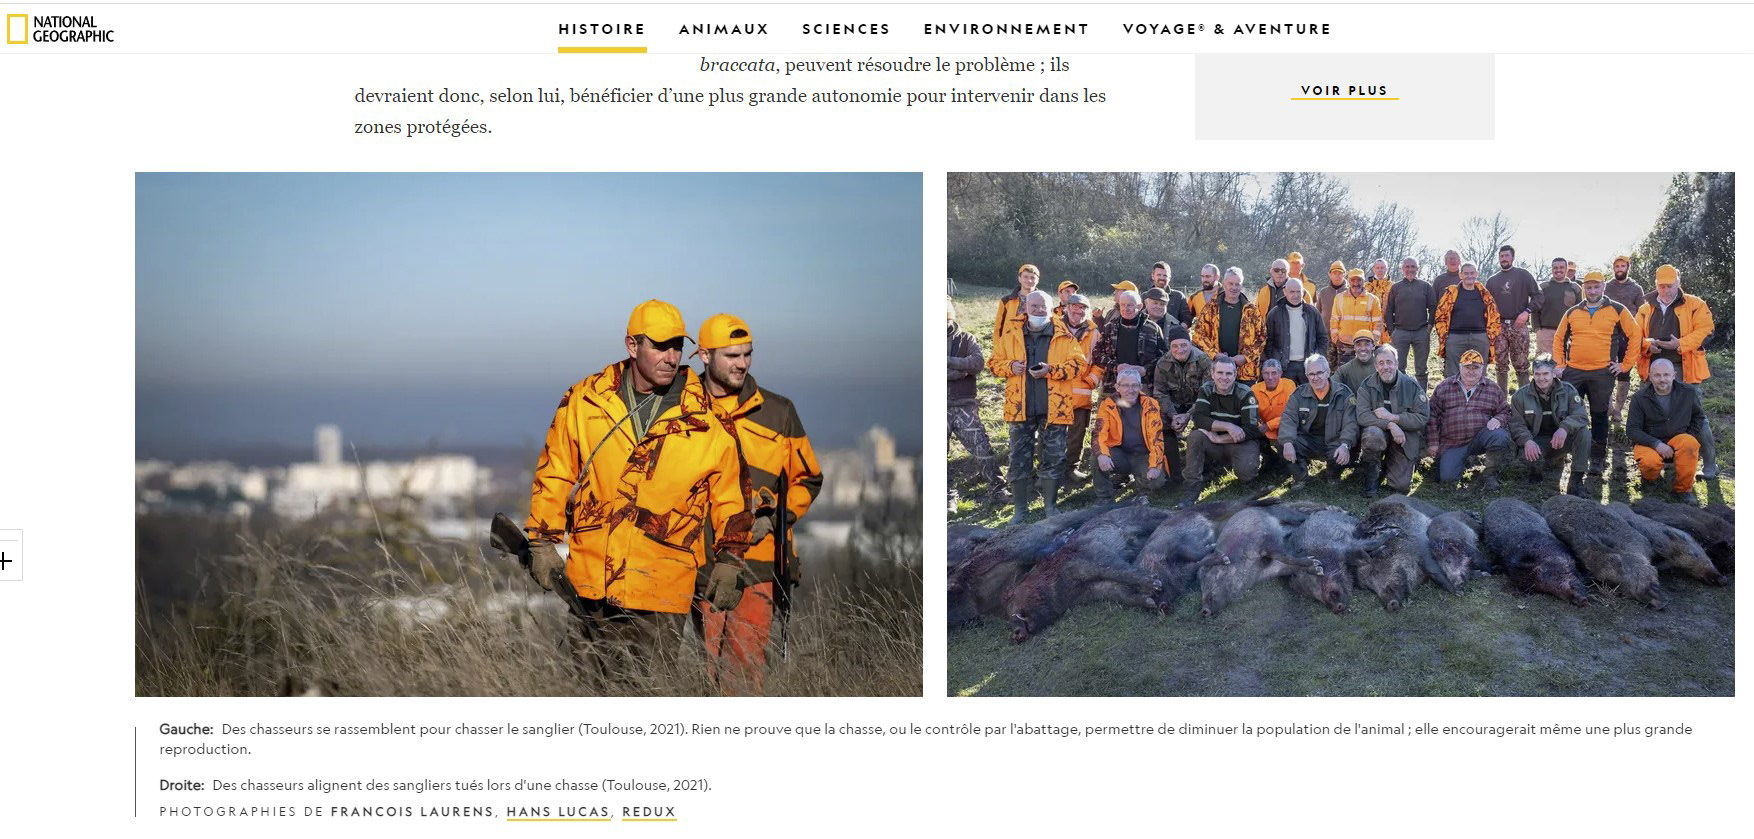Click the gray box around Voir Plus
Screen dimensions: 1754x839
pos(1344,96)
